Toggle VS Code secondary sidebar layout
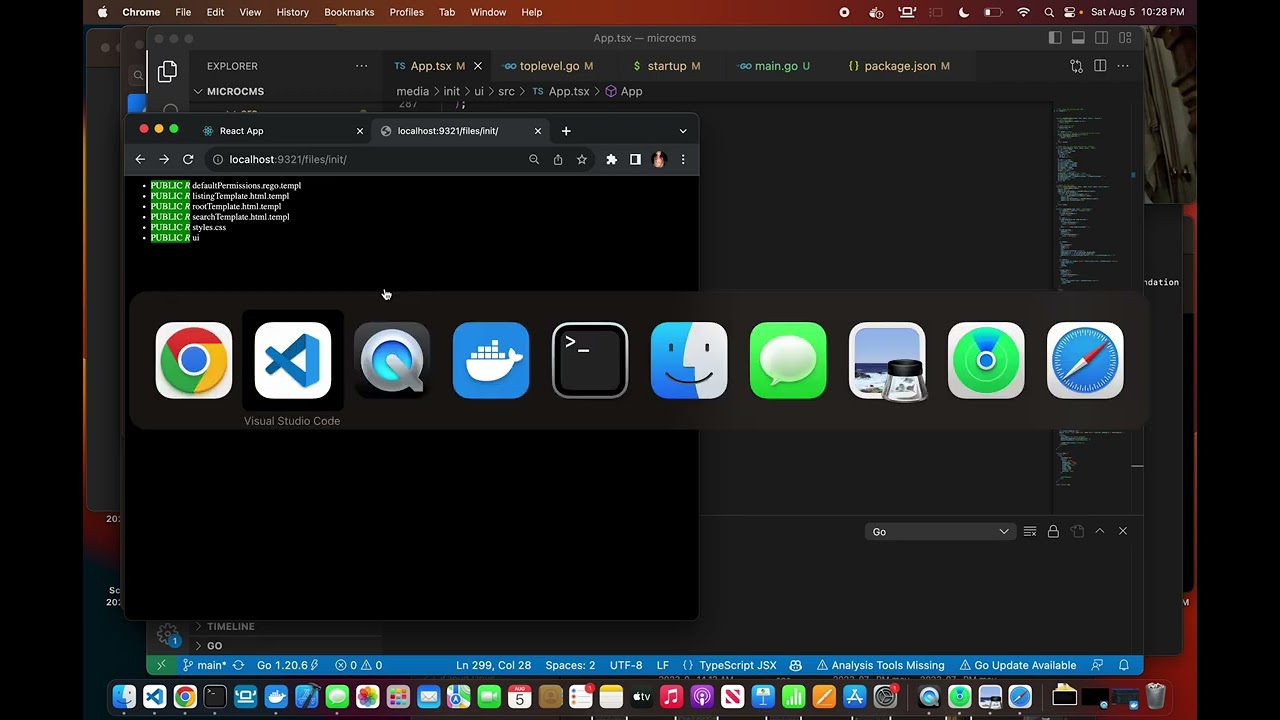The image size is (1280, 720). pyautogui.click(x=1101, y=38)
